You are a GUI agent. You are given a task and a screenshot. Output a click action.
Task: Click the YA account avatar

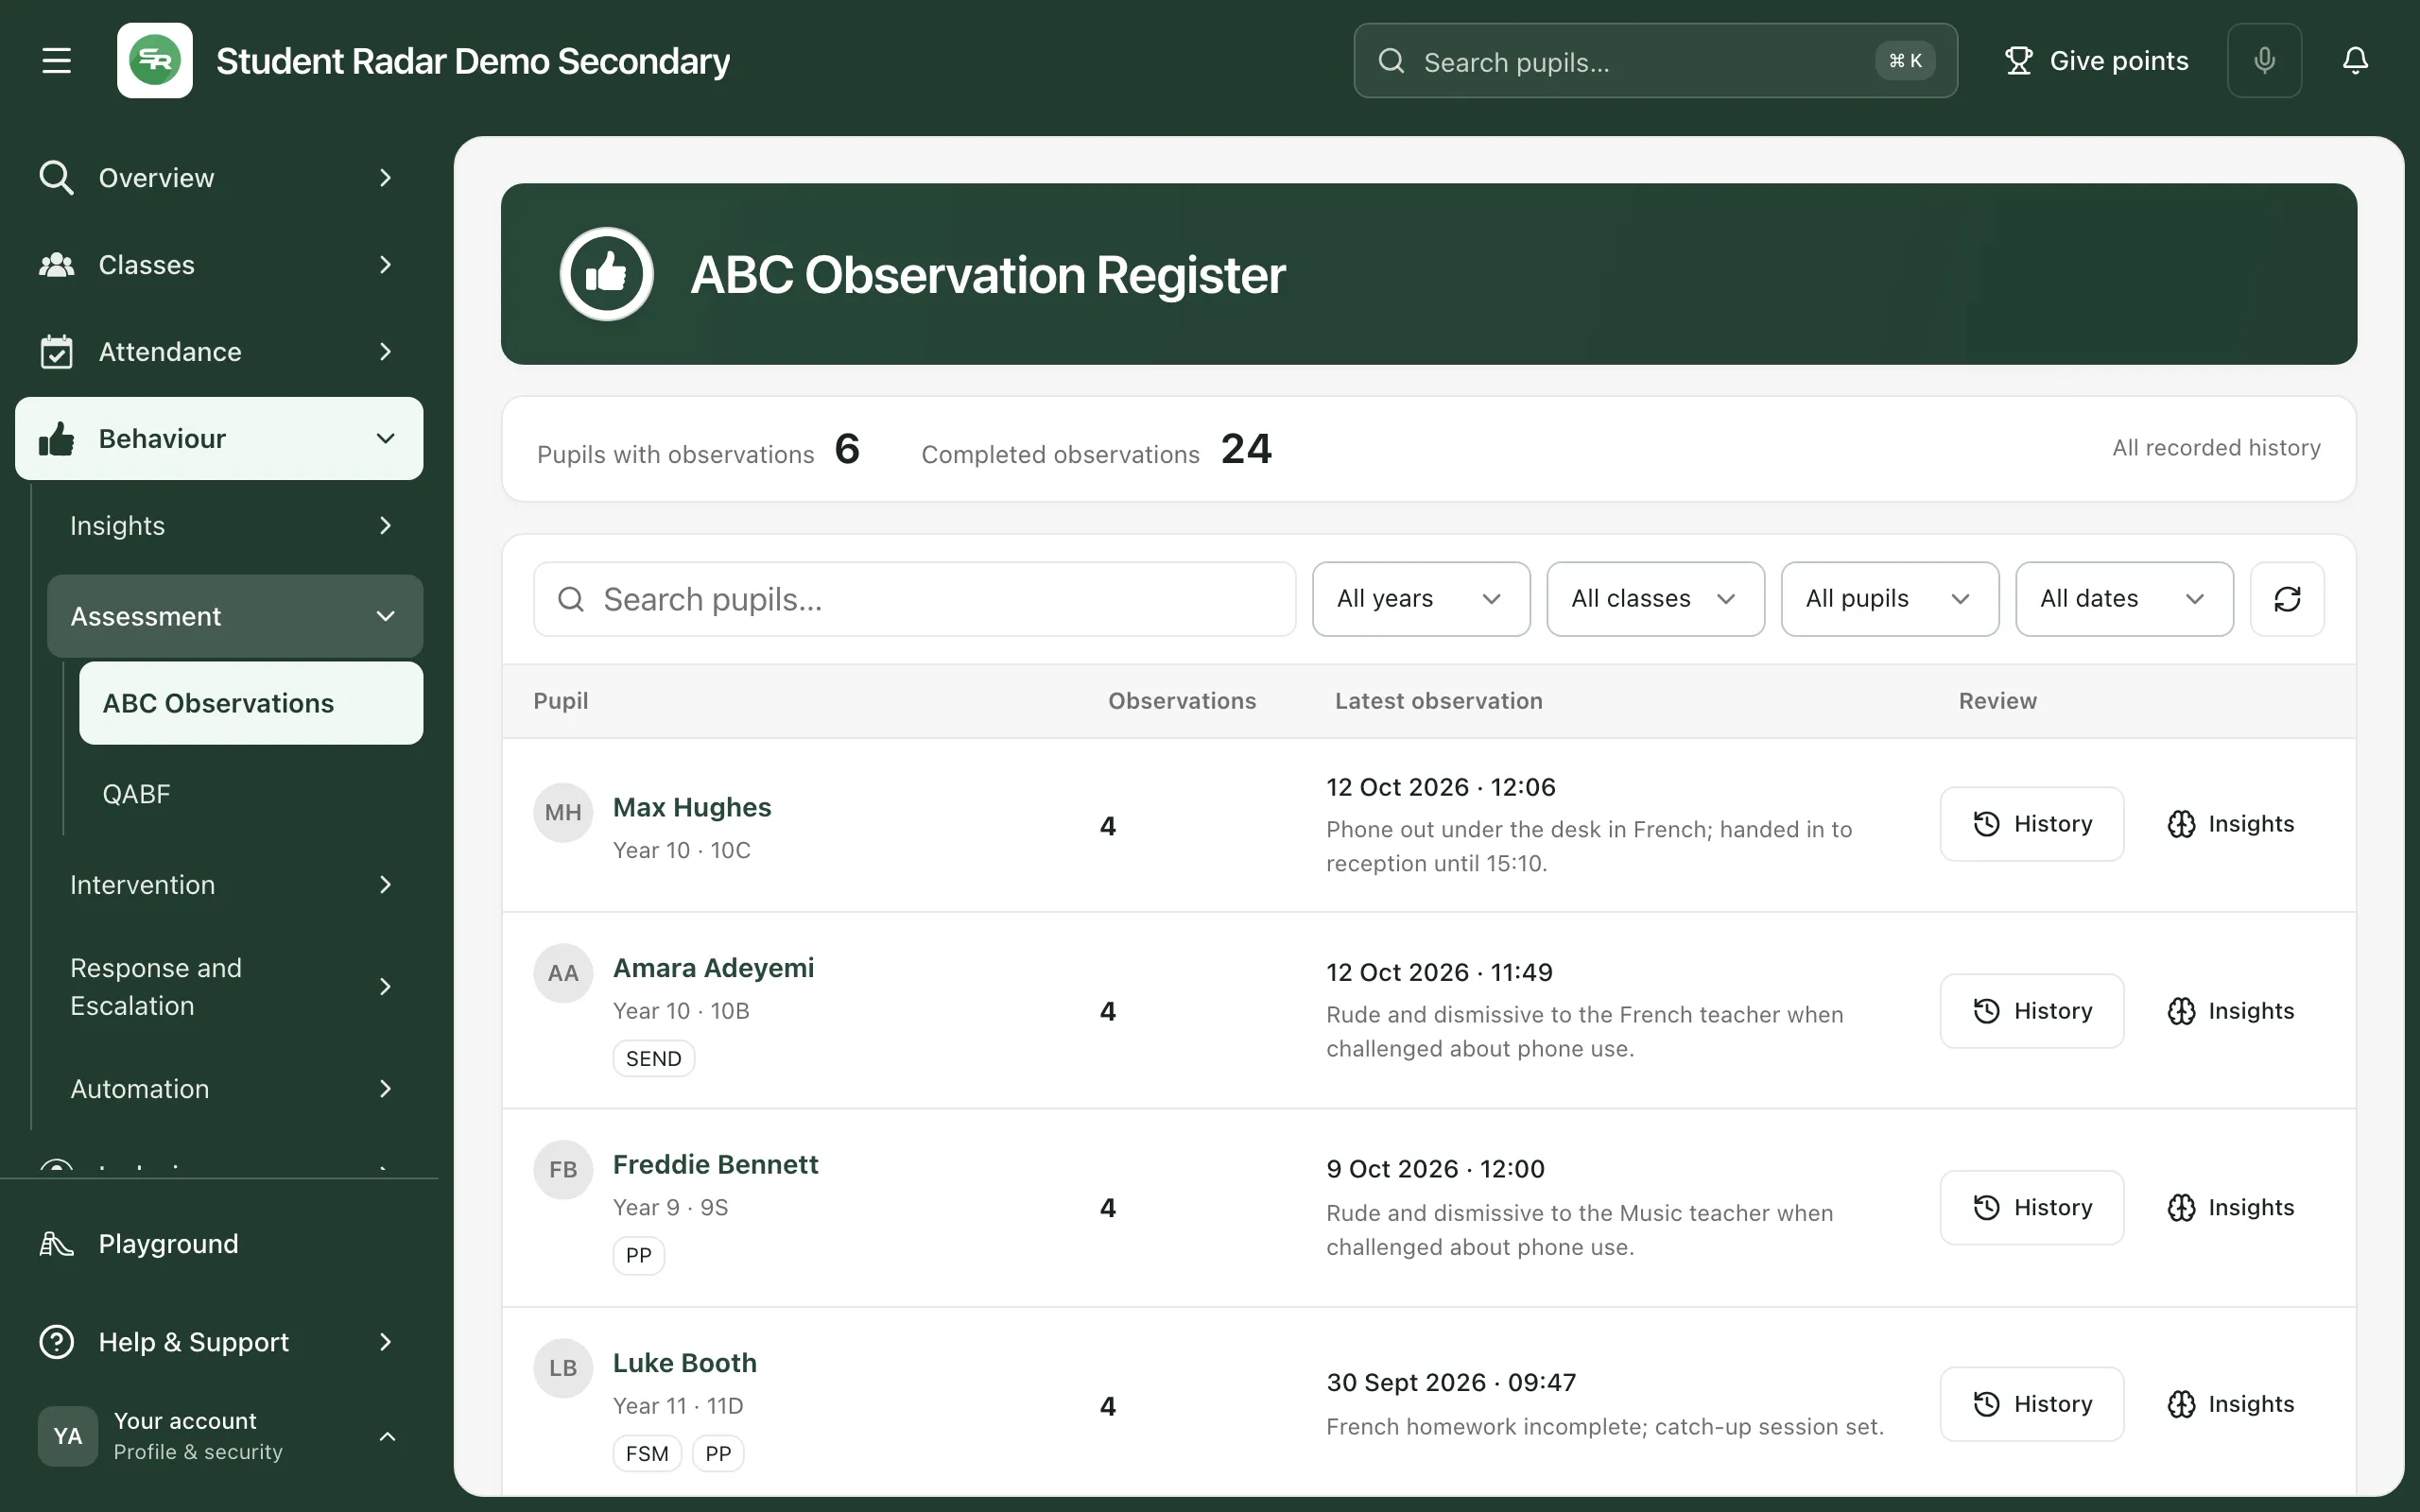68,1436
